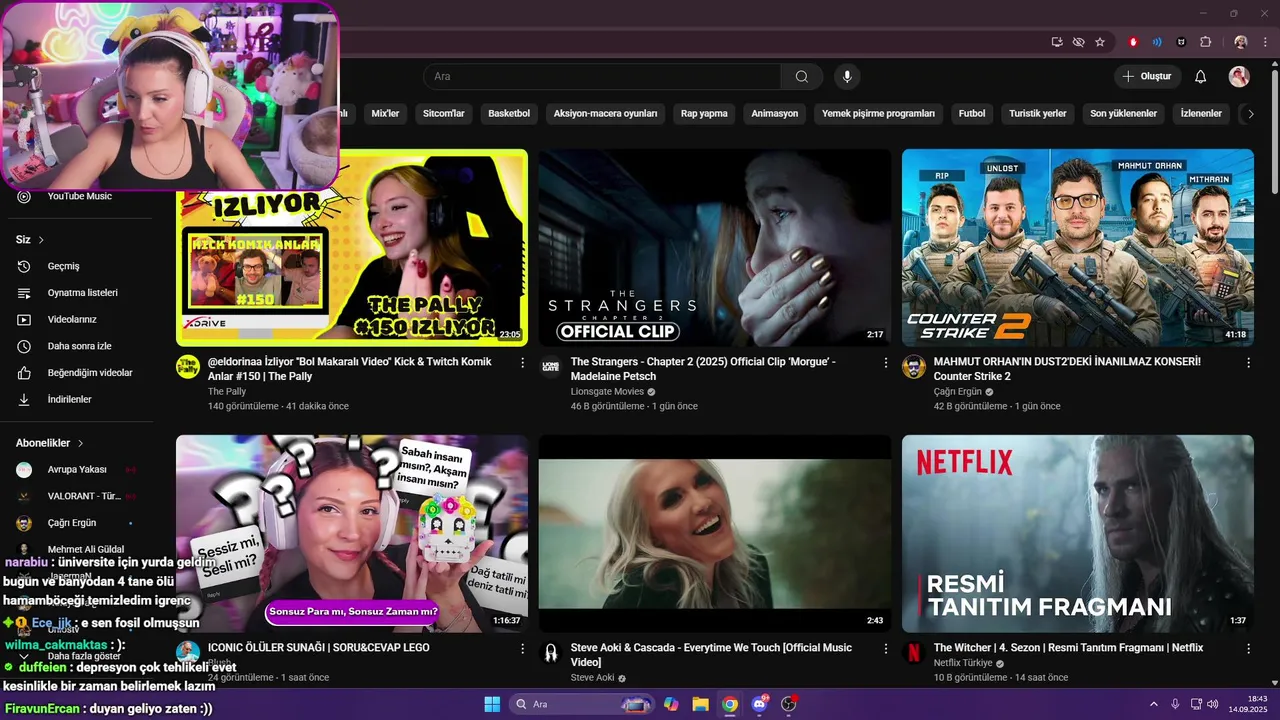
Task: Show hidden system tray icons
Action: [x=1153, y=704]
